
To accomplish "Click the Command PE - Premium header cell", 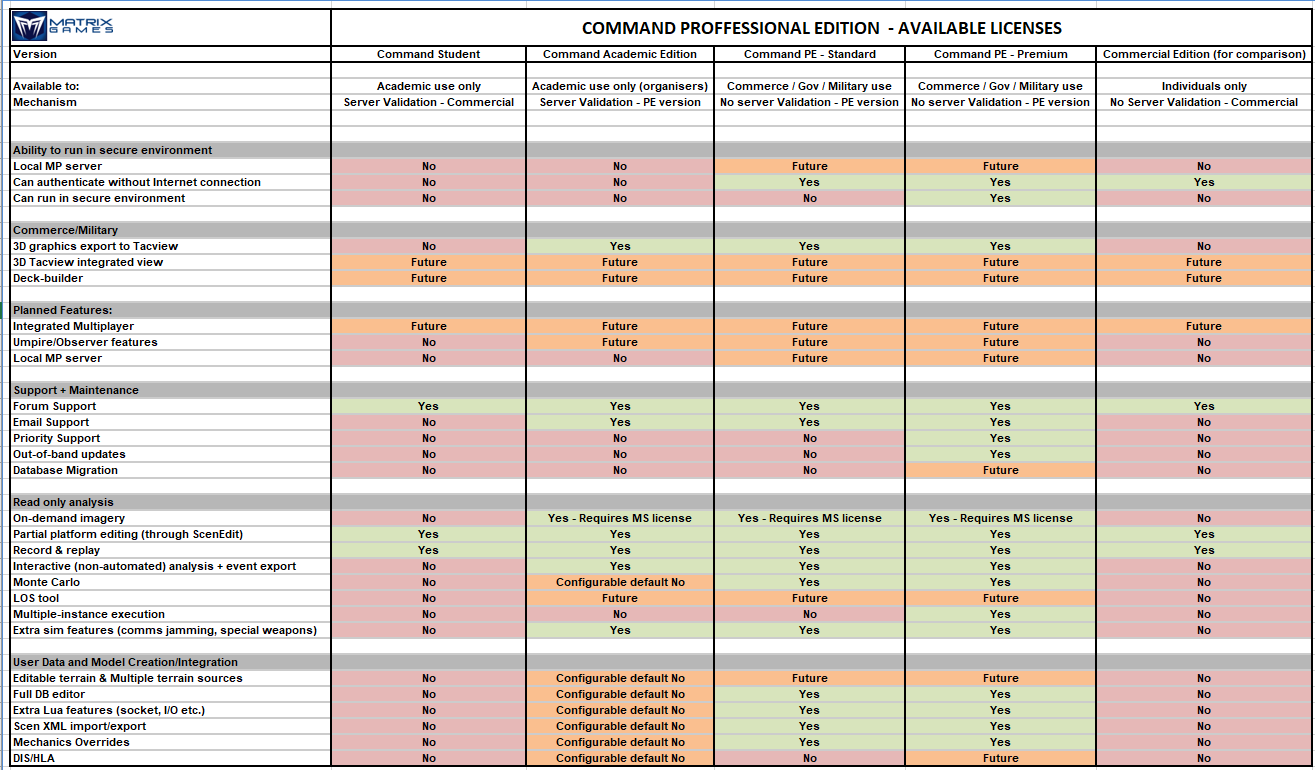I will pos(1000,54).
